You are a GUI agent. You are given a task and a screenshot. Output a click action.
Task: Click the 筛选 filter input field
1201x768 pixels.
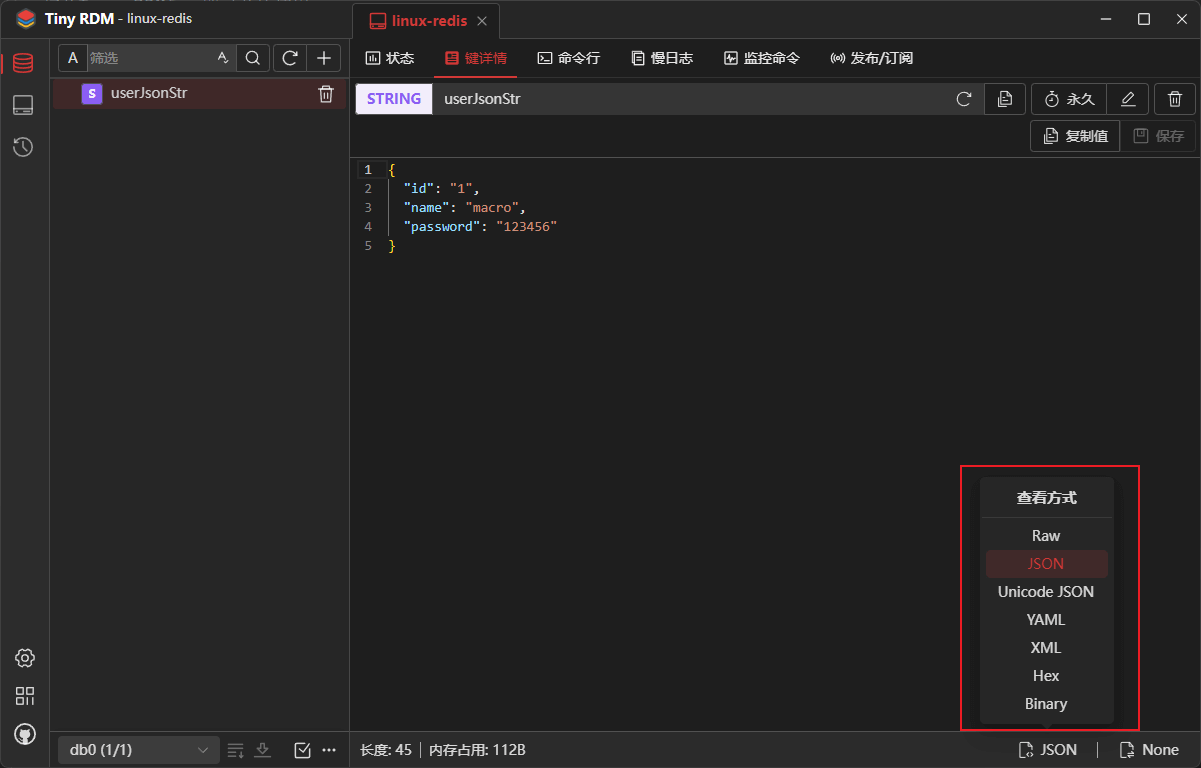pos(150,58)
